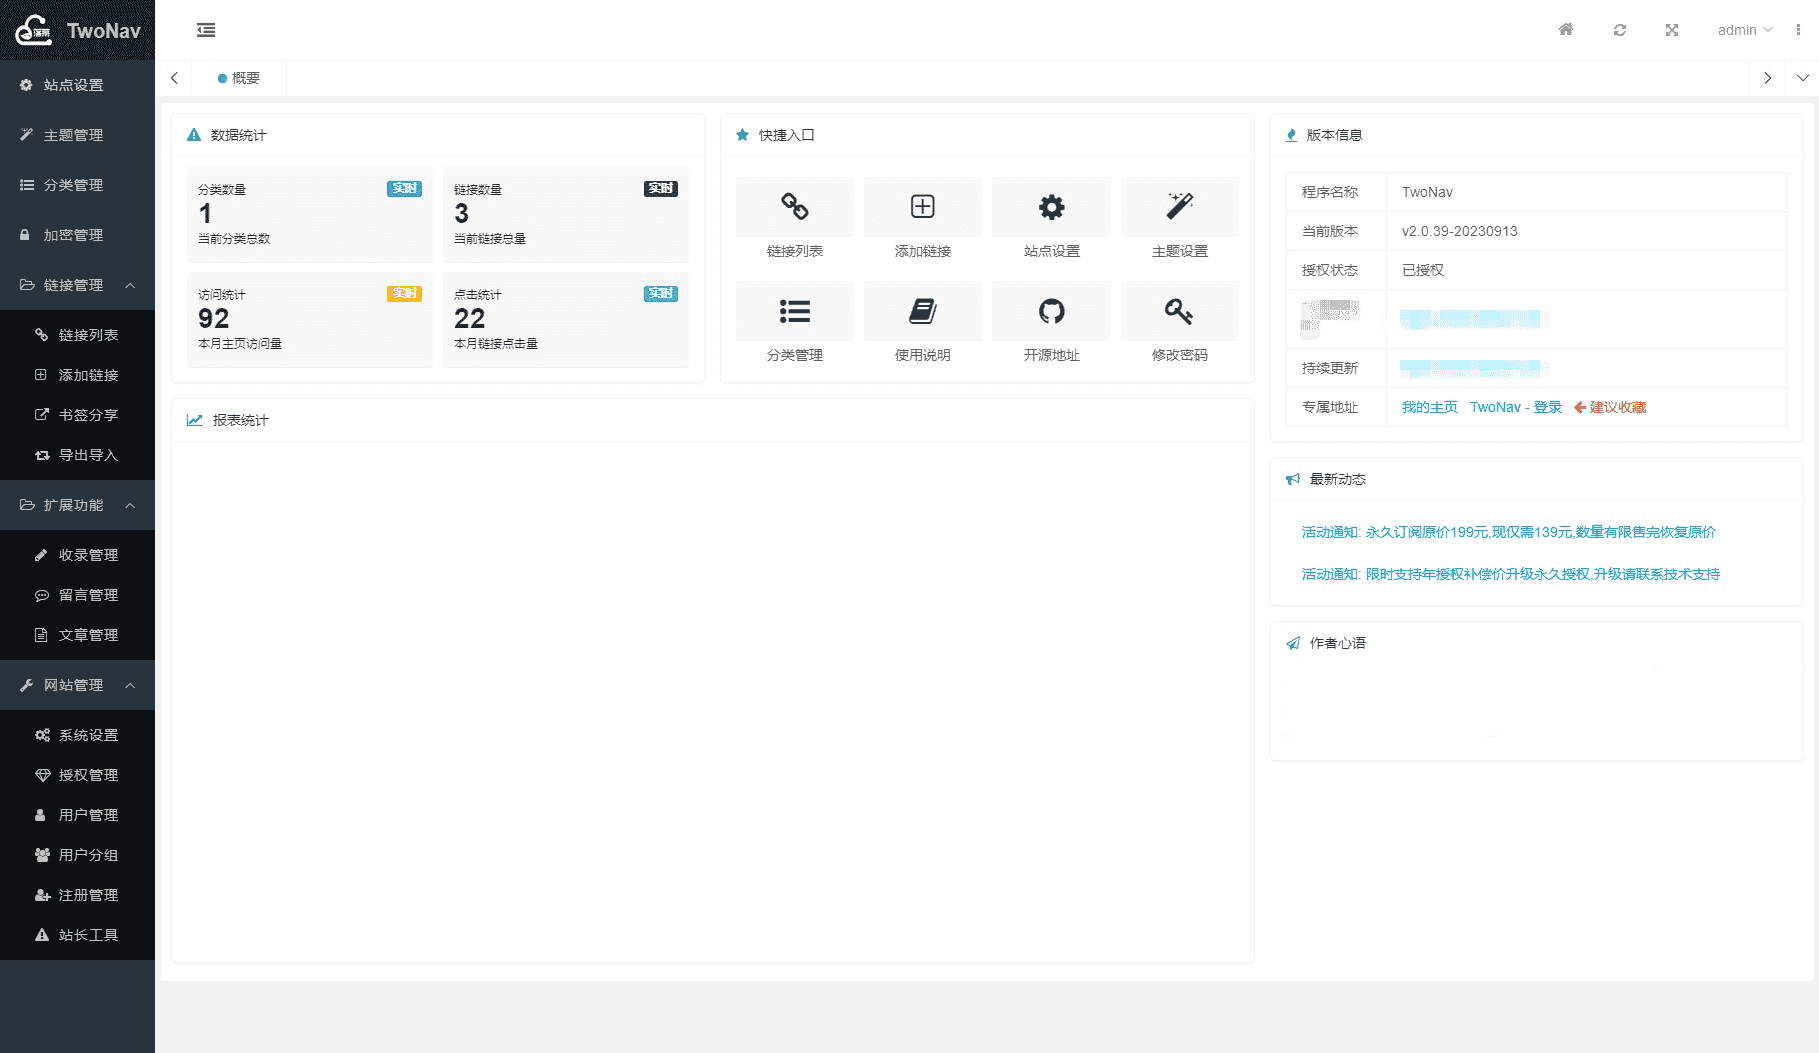The height and width of the screenshot is (1053, 1819).
Task: Open 留言管理 in the sidebar
Action: 77,595
